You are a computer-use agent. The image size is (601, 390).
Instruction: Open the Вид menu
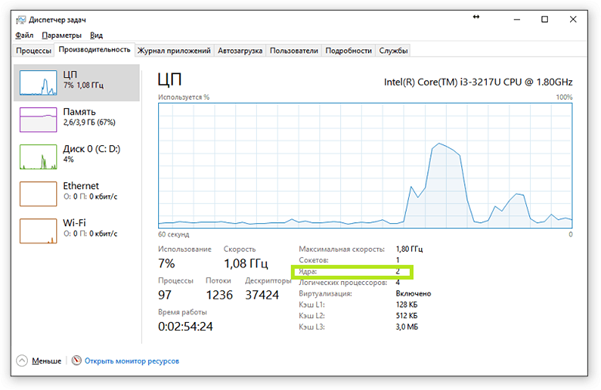[x=96, y=35]
